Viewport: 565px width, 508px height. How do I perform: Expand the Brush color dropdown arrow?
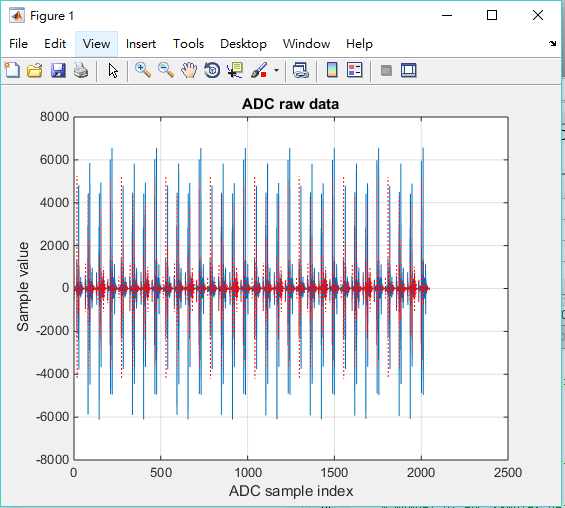click(x=276, y=70)
